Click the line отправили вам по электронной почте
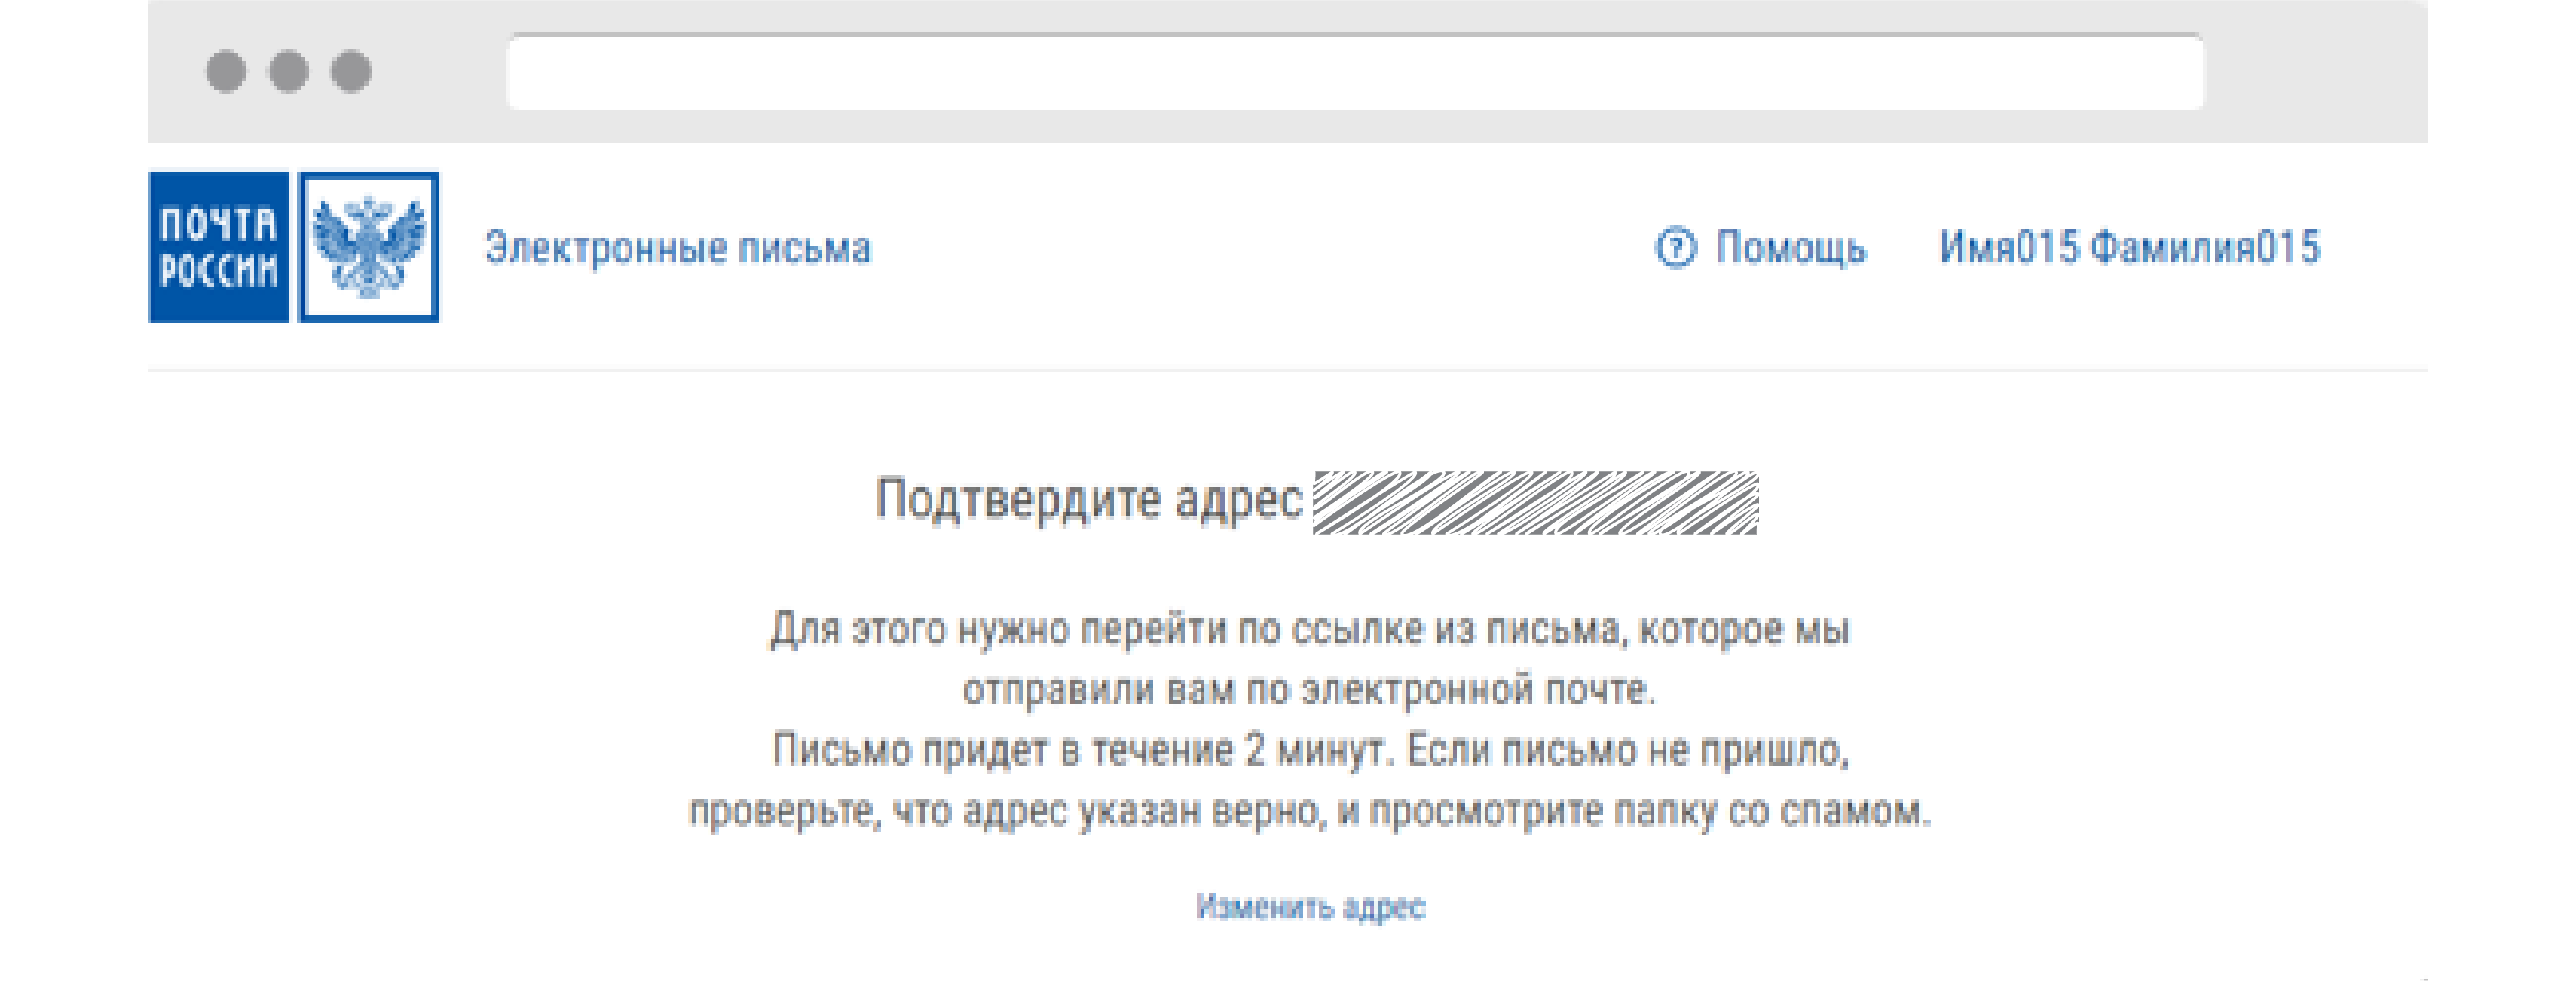 coord(1309,689)
